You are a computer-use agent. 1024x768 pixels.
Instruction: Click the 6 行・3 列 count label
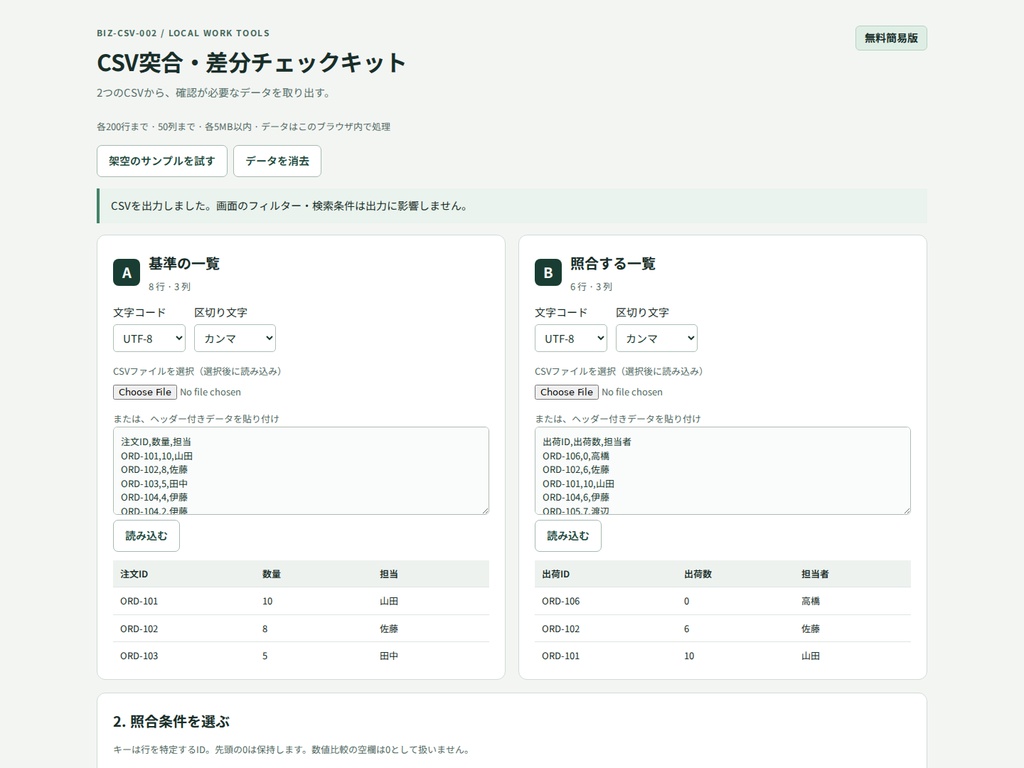coord(591,287)
